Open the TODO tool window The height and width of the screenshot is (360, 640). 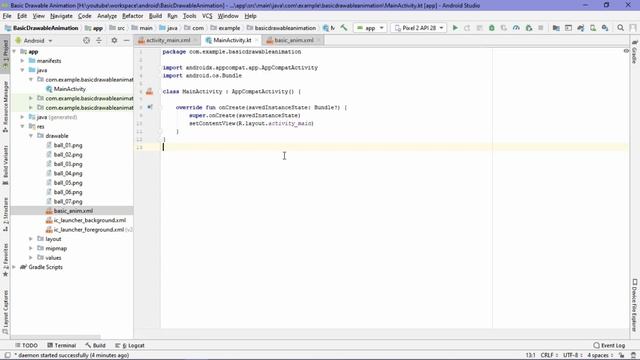[x=26, y=345]
